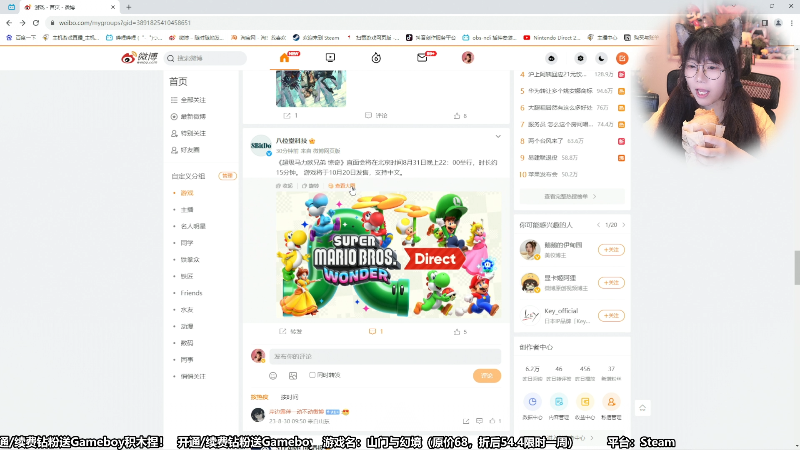Open the top post's image thumbnail
The image size is (800, 450).
311,89
